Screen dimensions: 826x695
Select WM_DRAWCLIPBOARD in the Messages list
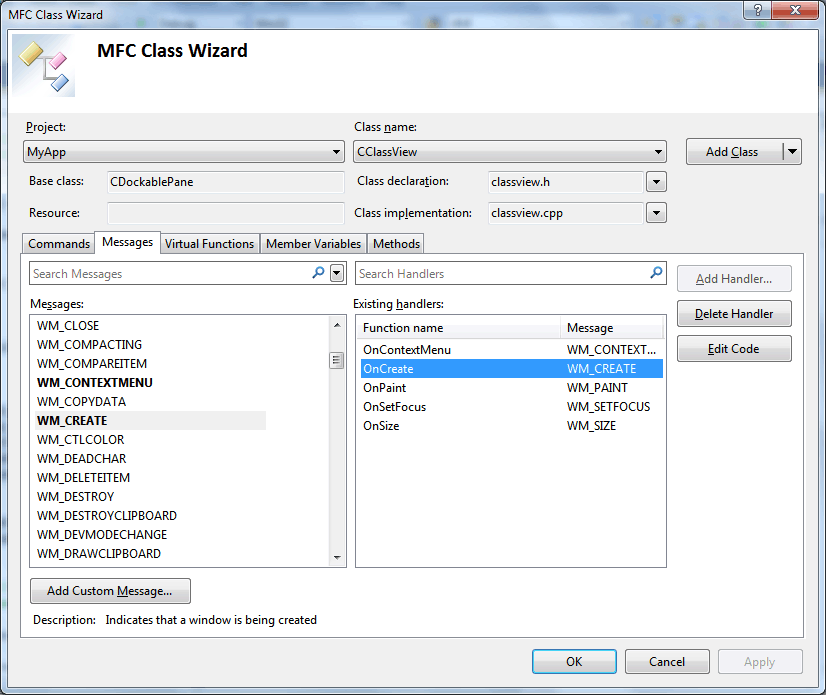tap(99, 553)
